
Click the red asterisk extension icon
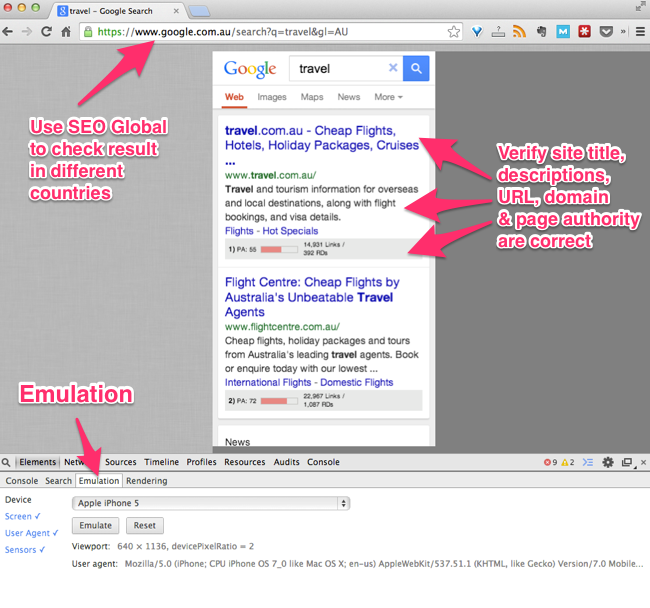584,31
